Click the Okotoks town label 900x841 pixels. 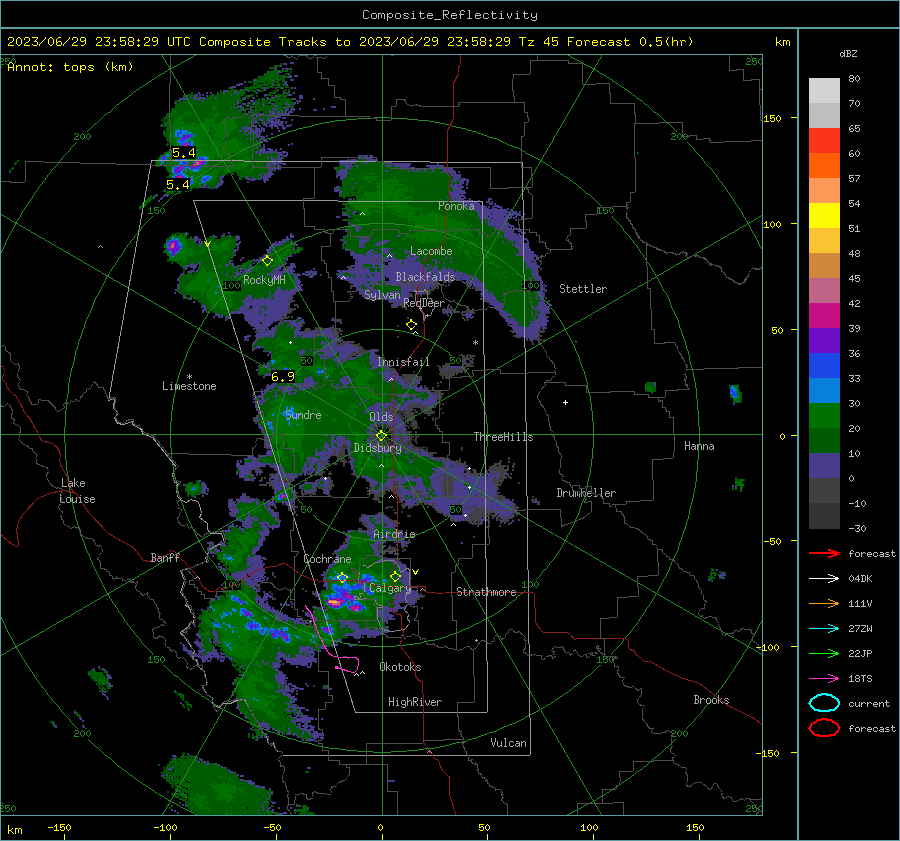pyautogui.click(x=400, y=667)
